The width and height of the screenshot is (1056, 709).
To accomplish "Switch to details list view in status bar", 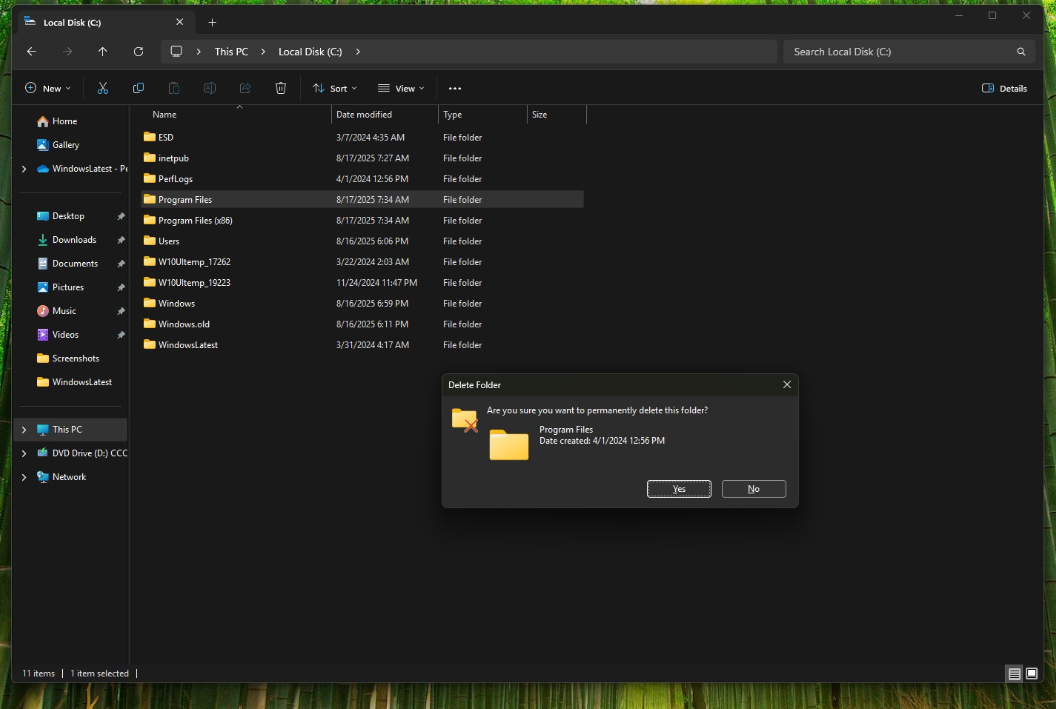I will (x=1014, y=674).
